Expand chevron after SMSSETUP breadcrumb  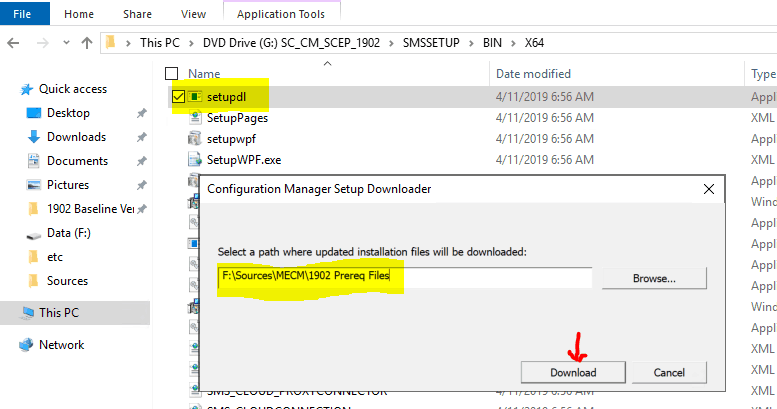pyautogui.click(x=471, y=43)
